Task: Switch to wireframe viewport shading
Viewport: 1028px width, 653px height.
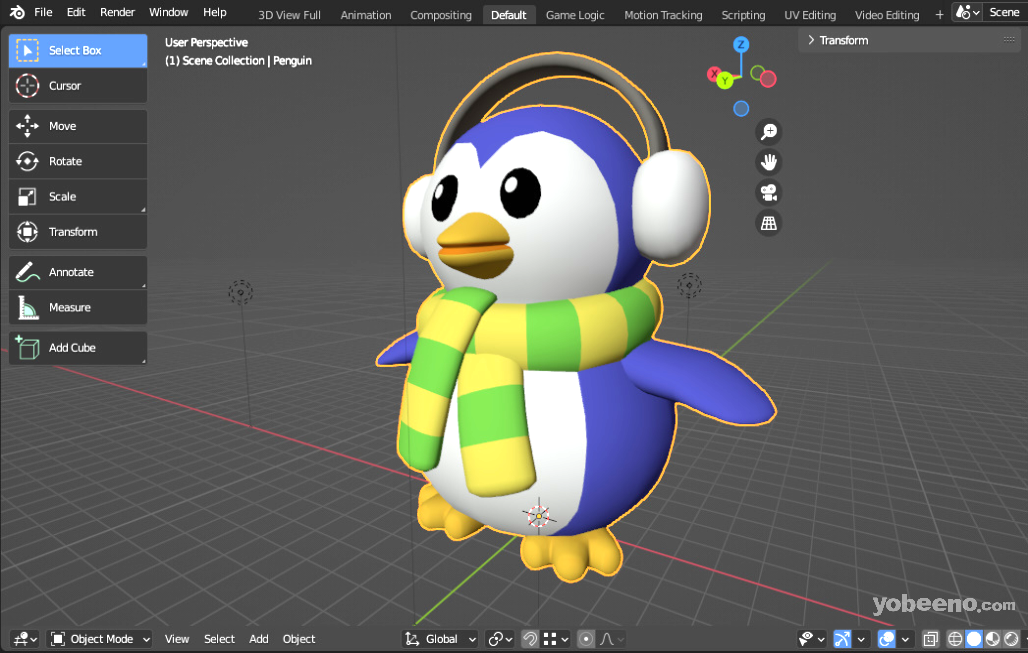Action: (x=955, y=639)
